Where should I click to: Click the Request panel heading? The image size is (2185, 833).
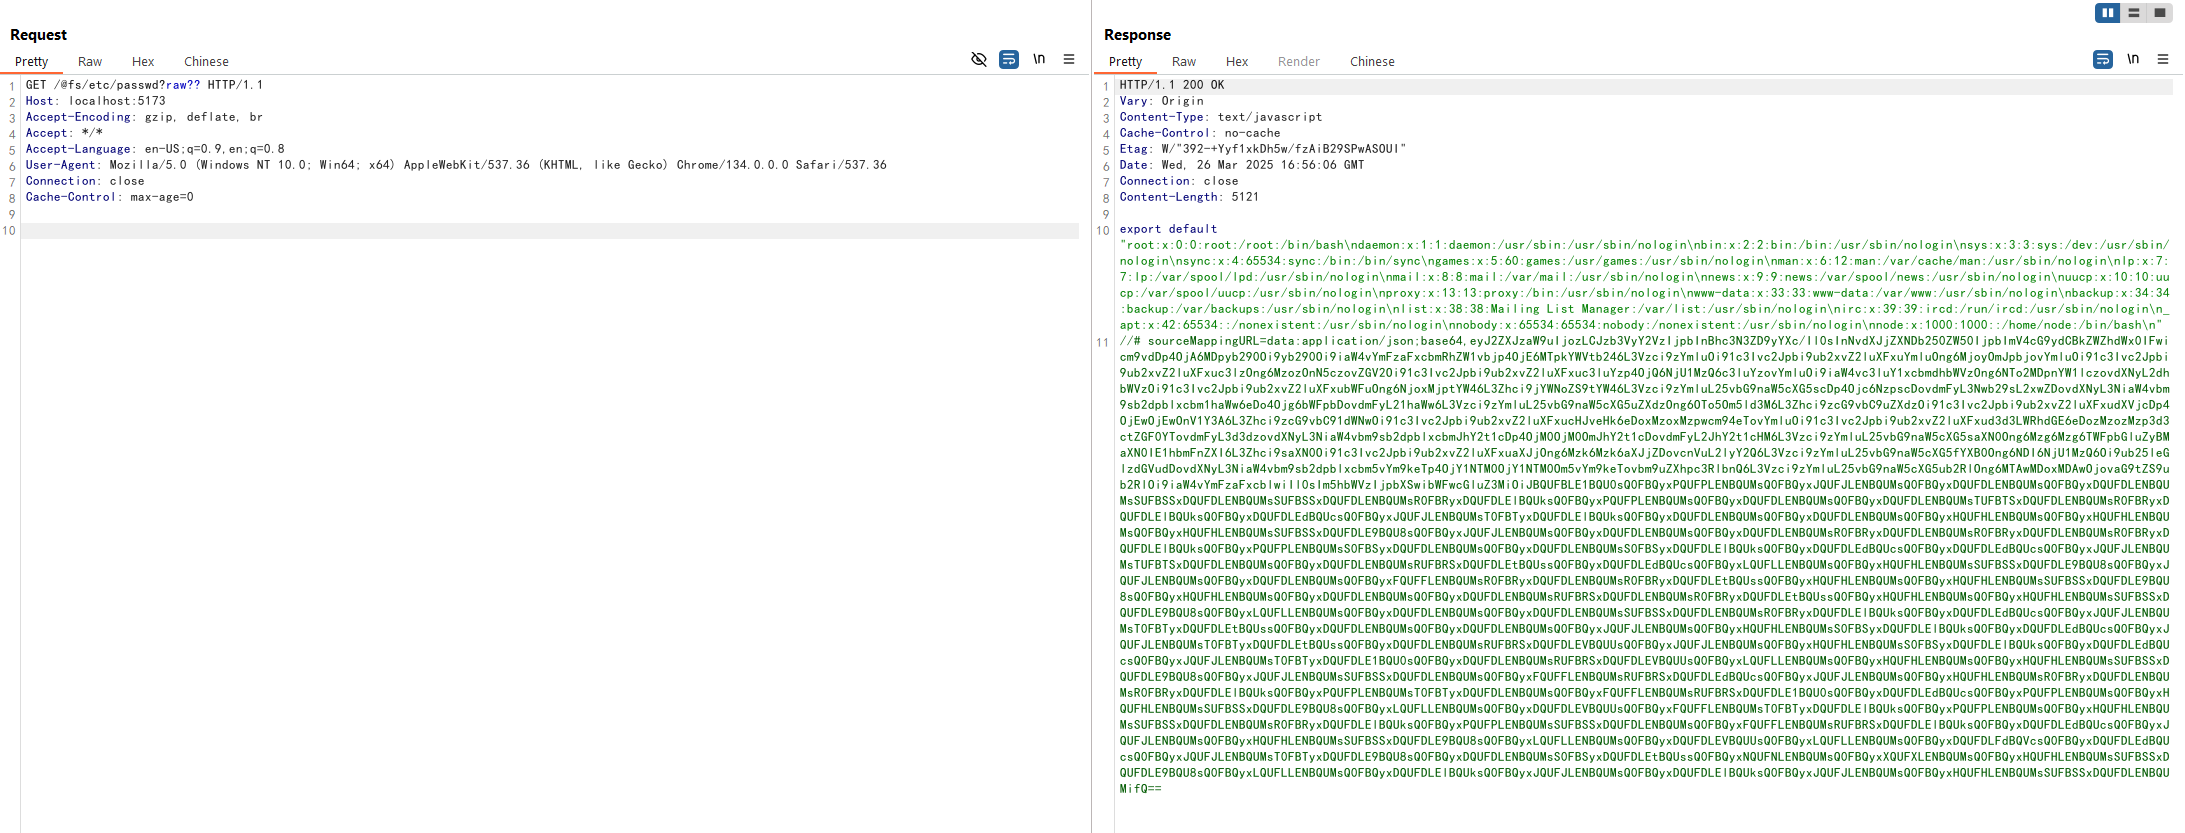(x=38, y=35)
